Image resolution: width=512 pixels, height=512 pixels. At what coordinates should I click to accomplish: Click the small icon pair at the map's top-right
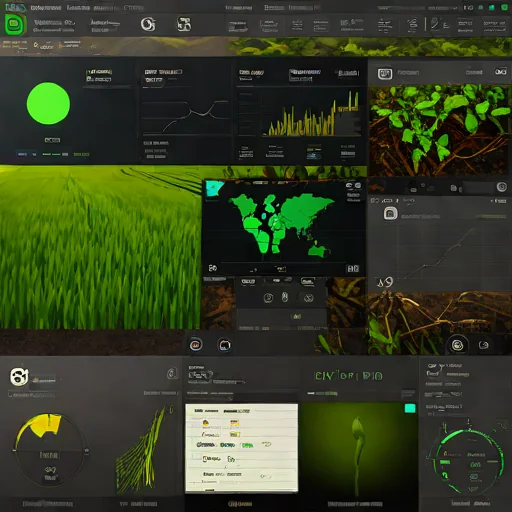pyautogui.click(x=354, y=185)
